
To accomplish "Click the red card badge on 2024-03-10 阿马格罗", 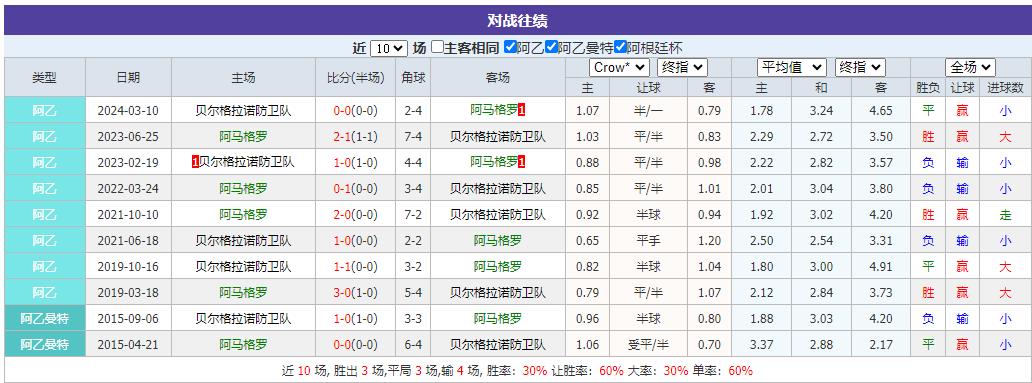I will 521,111.
